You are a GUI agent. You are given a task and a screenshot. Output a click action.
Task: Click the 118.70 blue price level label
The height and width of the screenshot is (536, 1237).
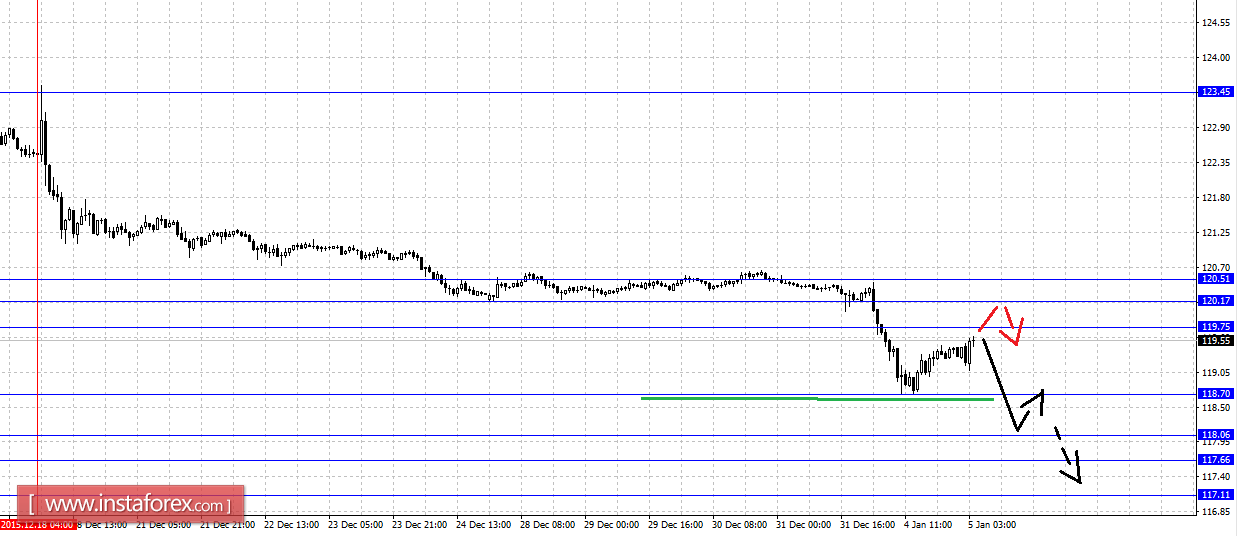coord(1216,394)
